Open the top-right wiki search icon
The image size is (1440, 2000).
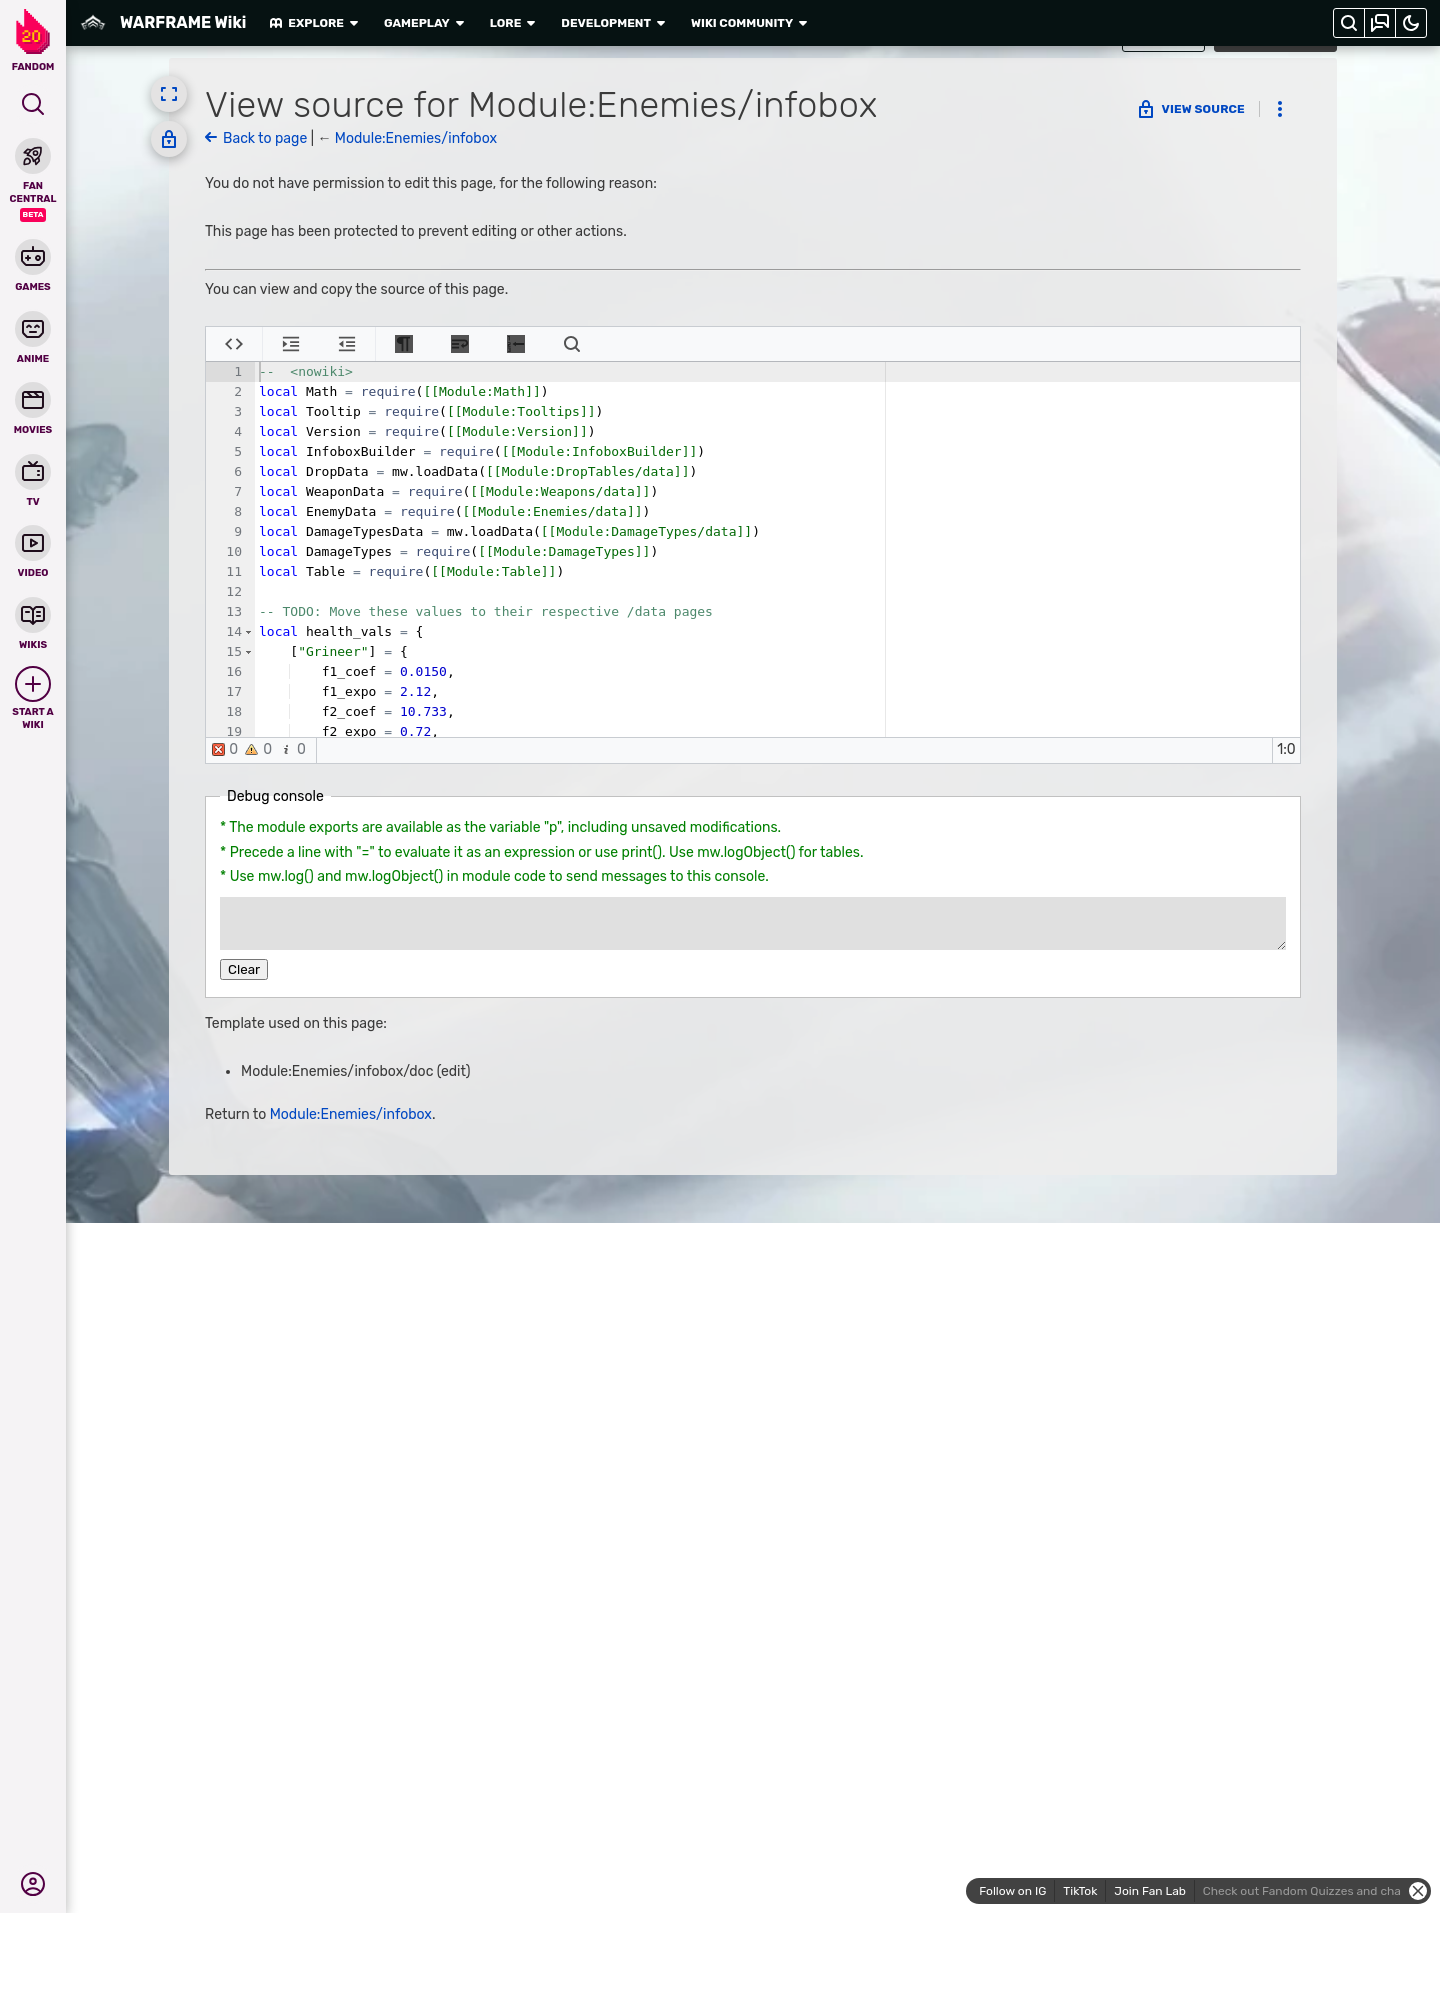[x=1349, y=23]
